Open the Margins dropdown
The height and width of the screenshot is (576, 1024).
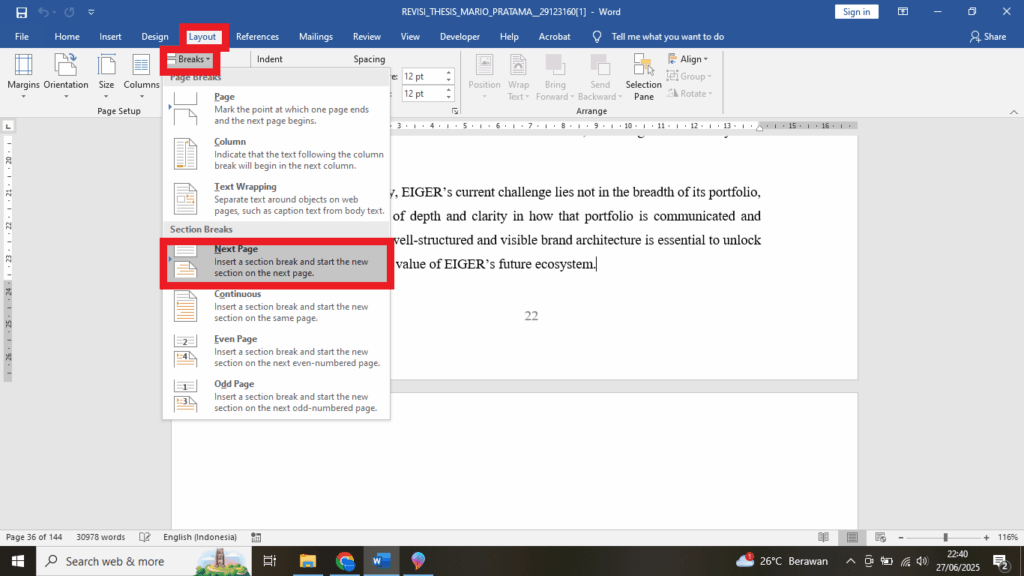[24, 76]
